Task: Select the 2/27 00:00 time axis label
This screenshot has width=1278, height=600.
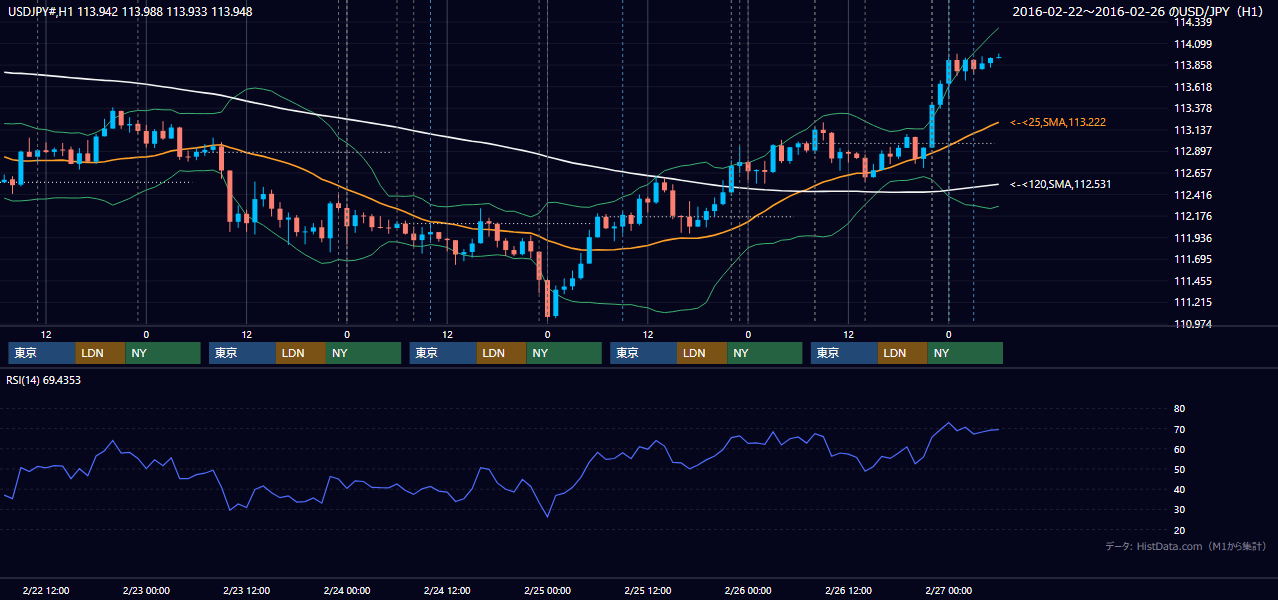Action: point(949,590)
